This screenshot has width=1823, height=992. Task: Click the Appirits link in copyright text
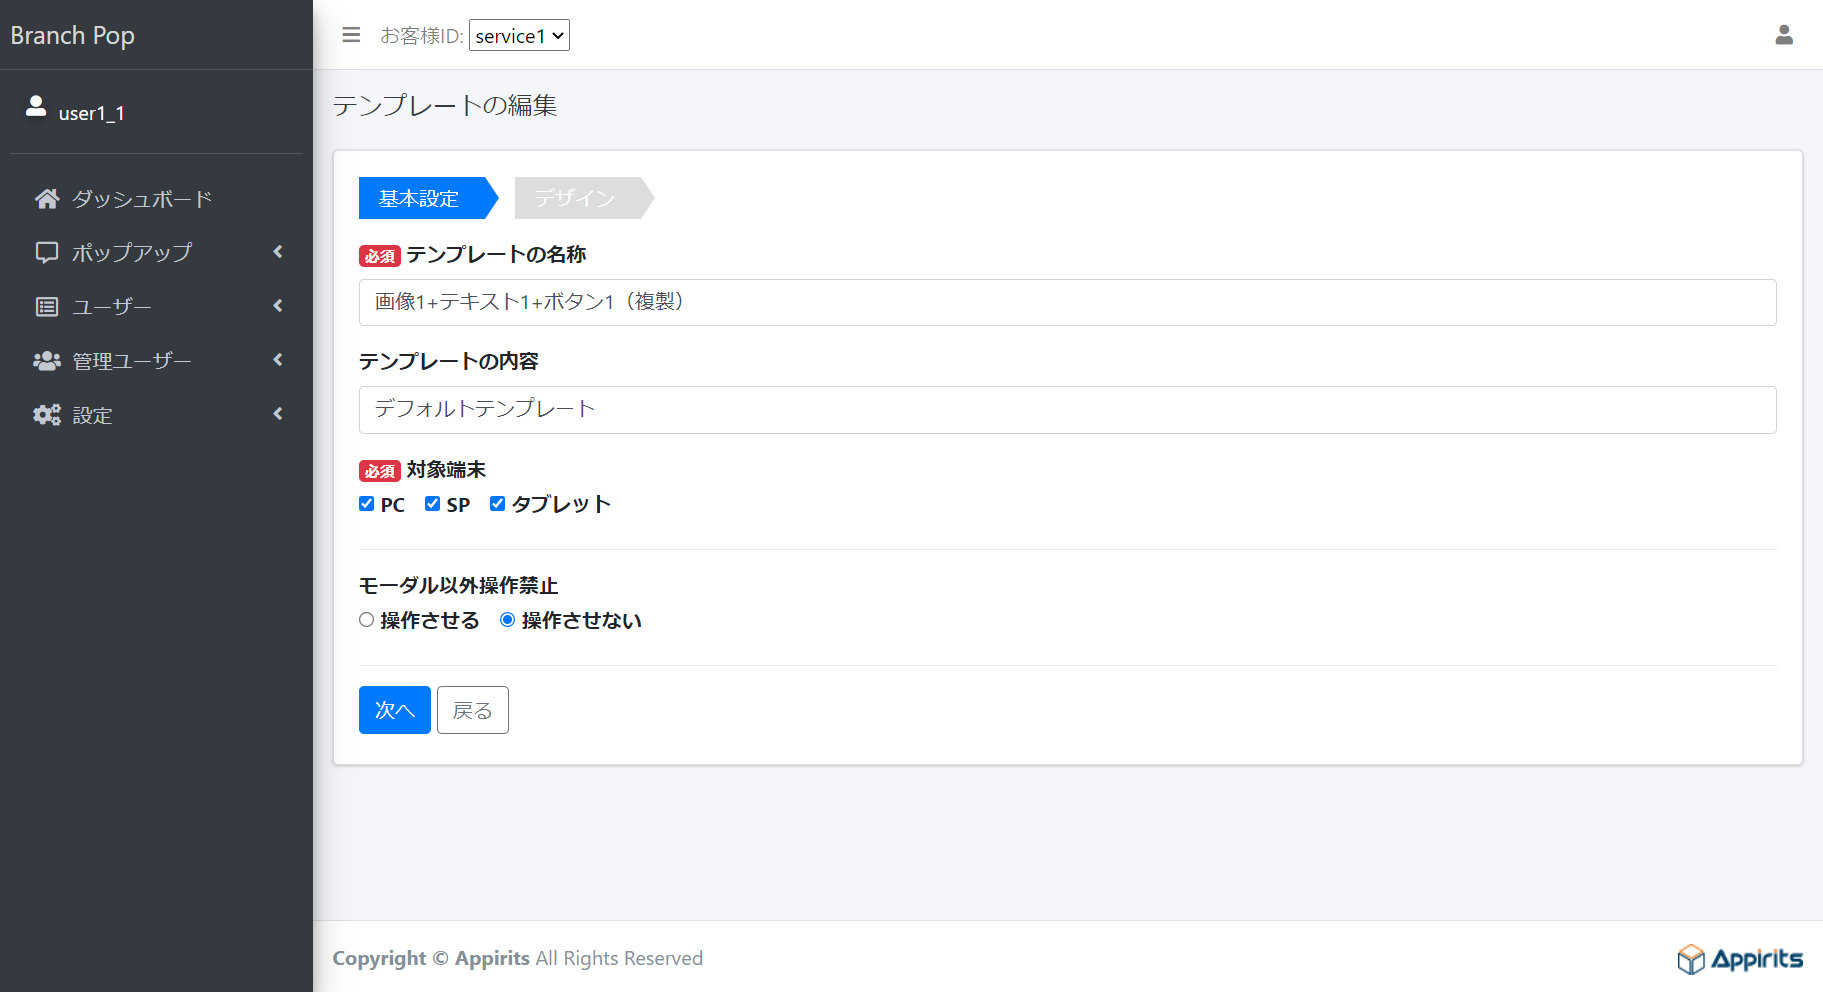(492, 958)
